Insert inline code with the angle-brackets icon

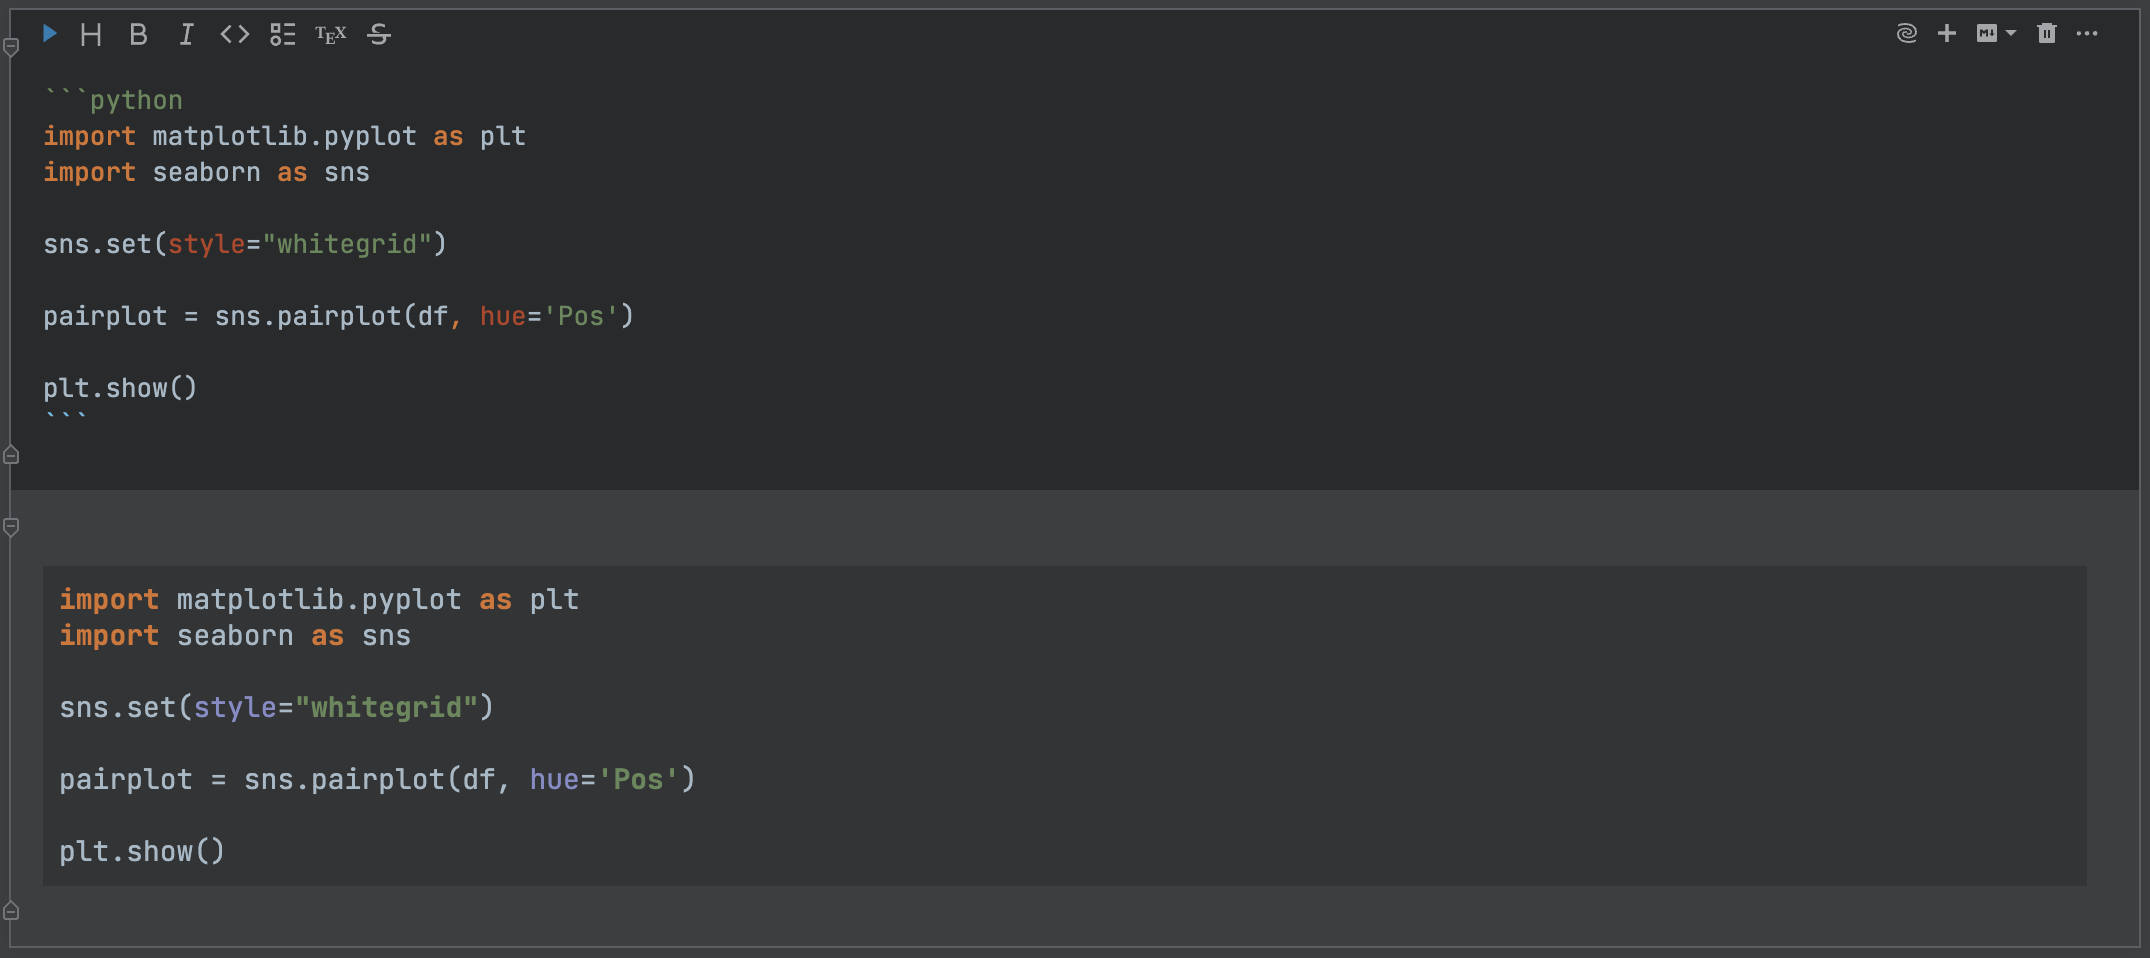[234, 35]
